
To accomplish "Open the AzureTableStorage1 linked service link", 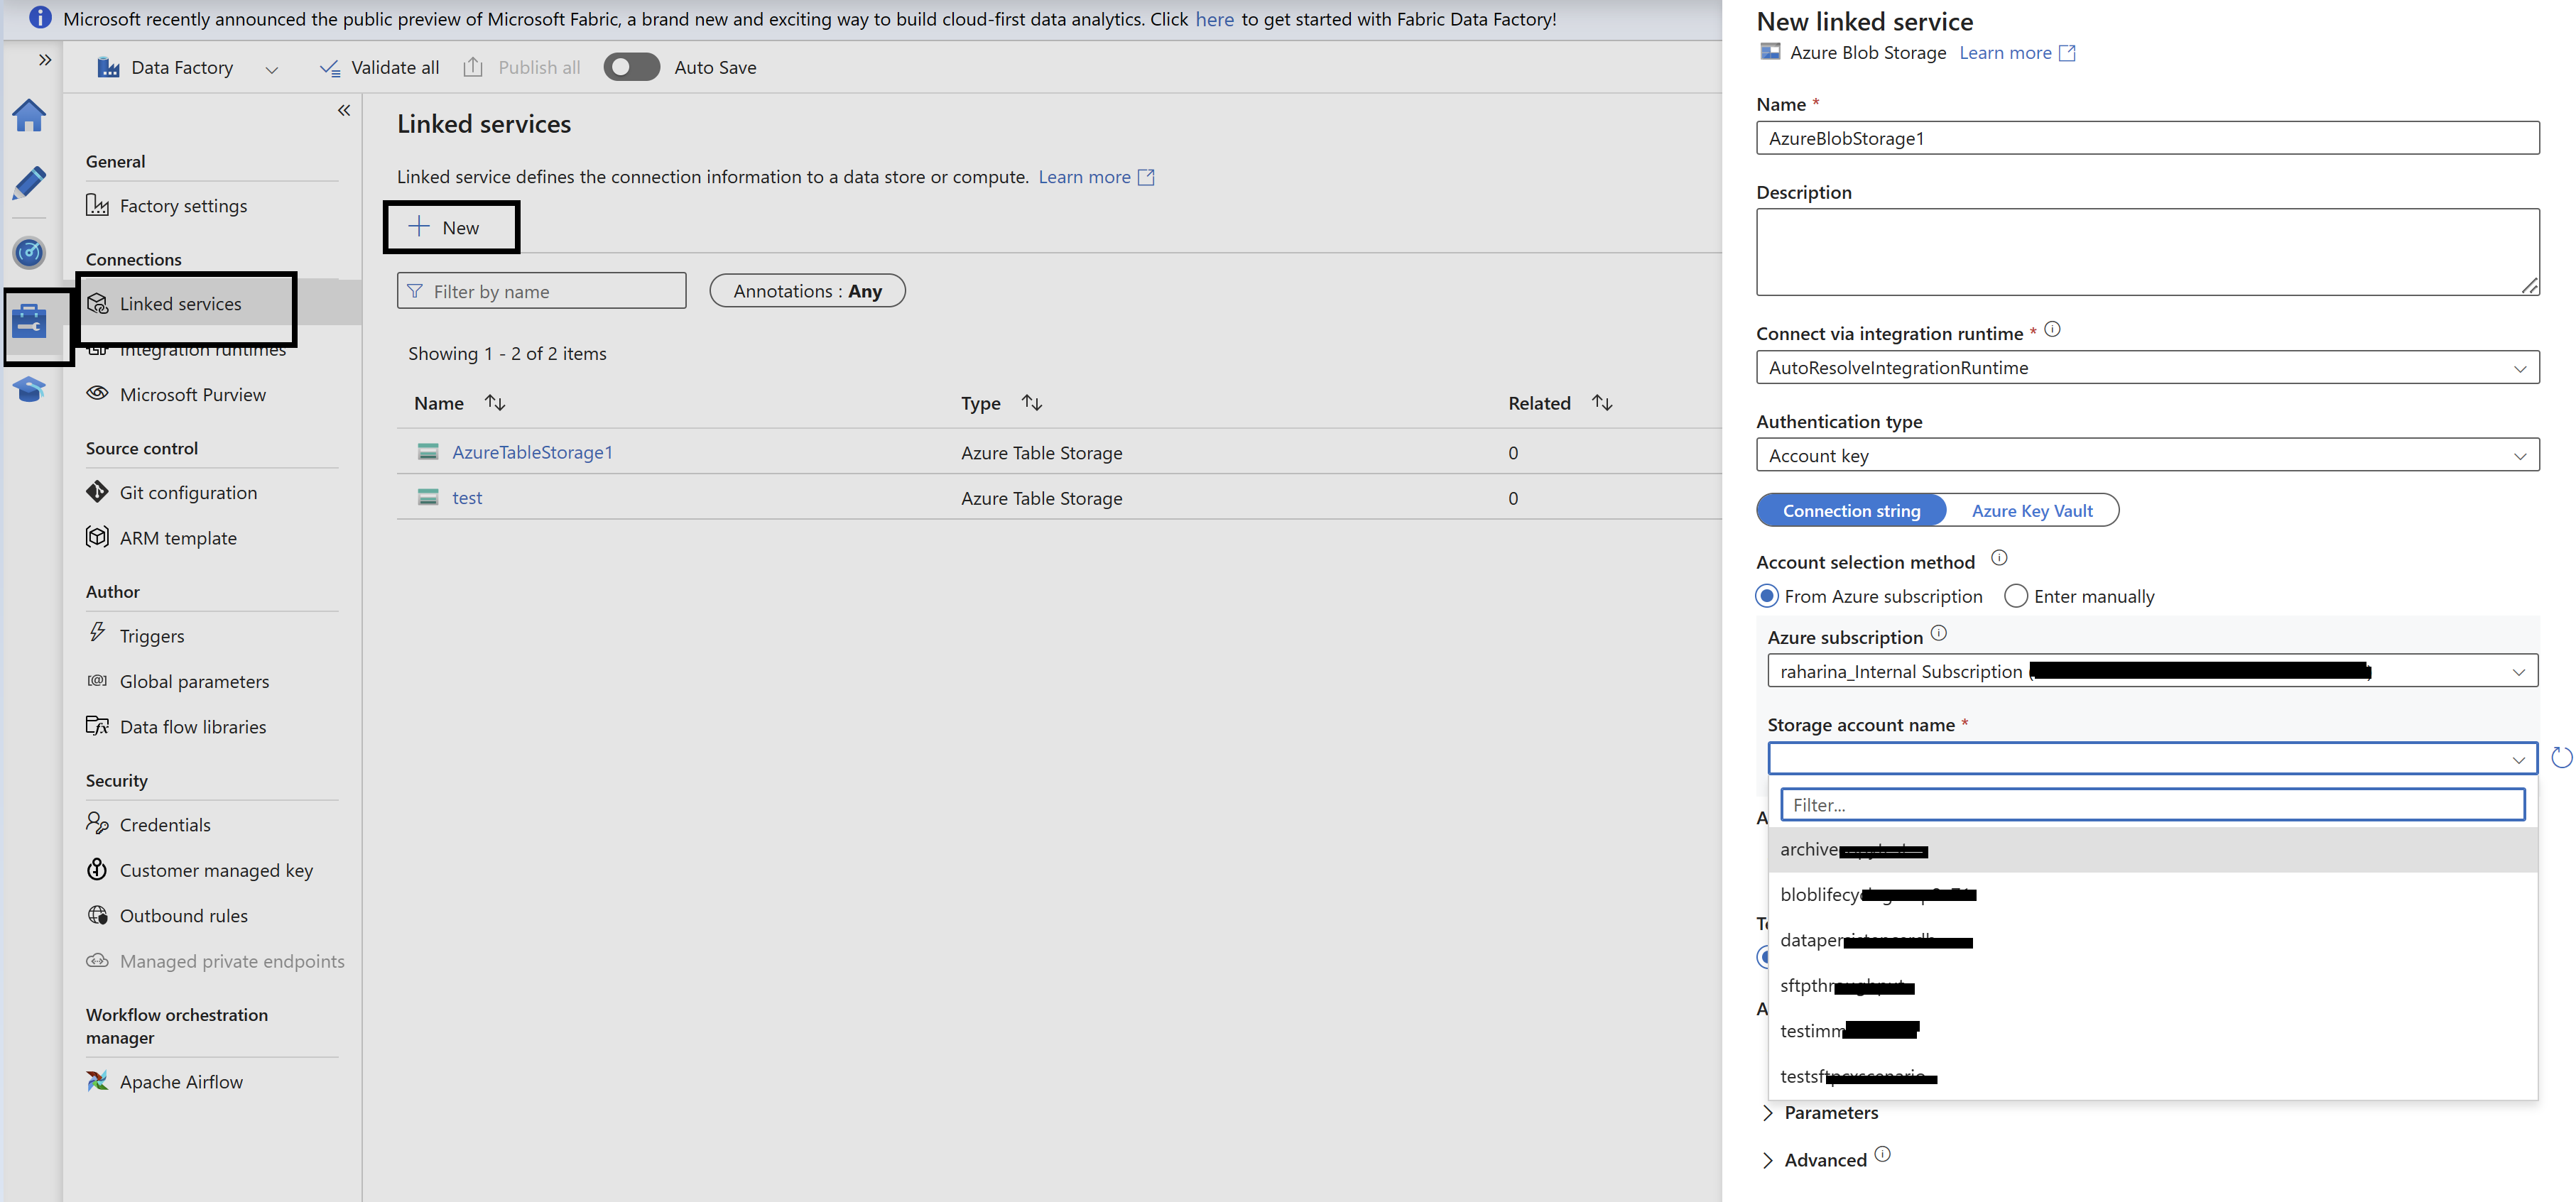I will click(x=532, y=453).
